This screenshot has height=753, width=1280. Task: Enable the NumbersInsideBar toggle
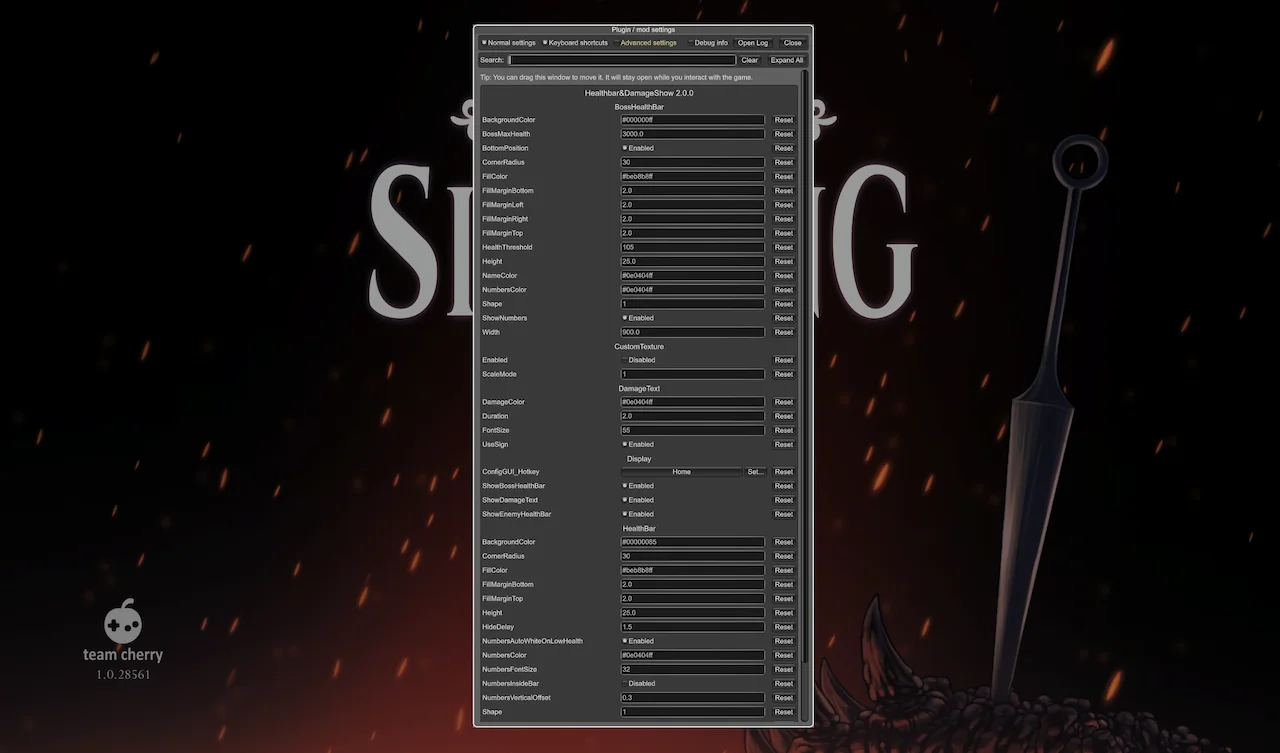pyautogui.click(x=639, y=684)
